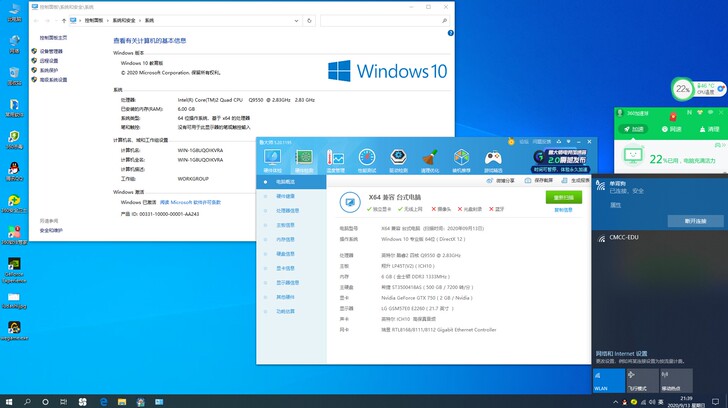Click the refresh button beside address bar
728x408 pixels.
pyautogui.click(x=309, y=20)
